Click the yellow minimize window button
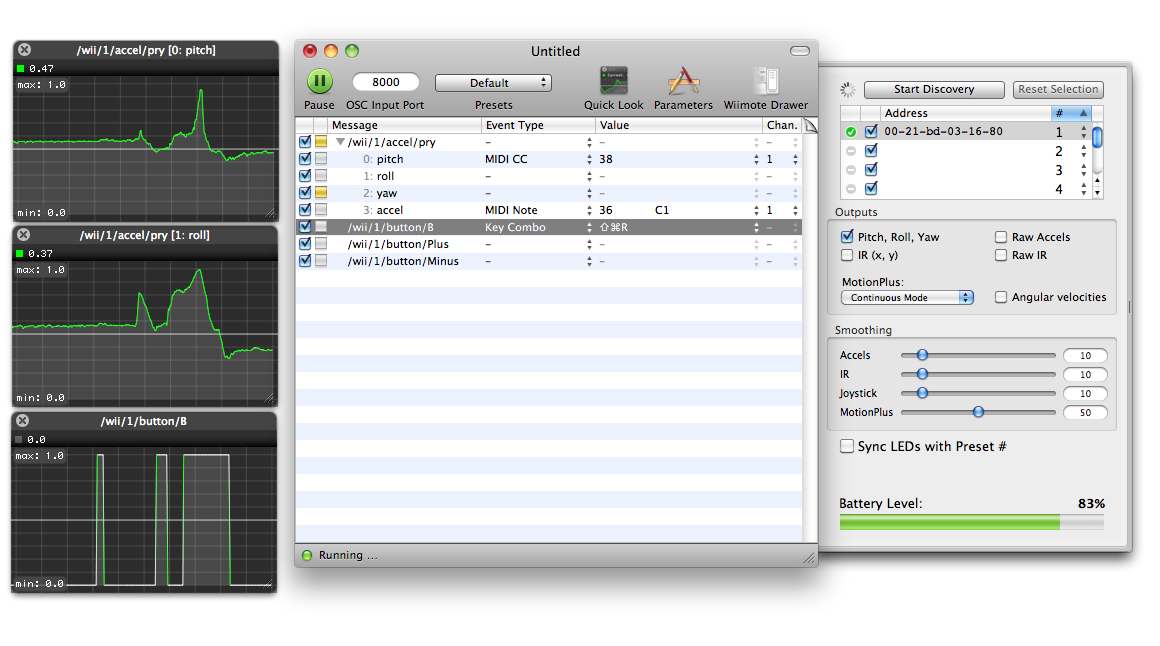 click(331, 51)
